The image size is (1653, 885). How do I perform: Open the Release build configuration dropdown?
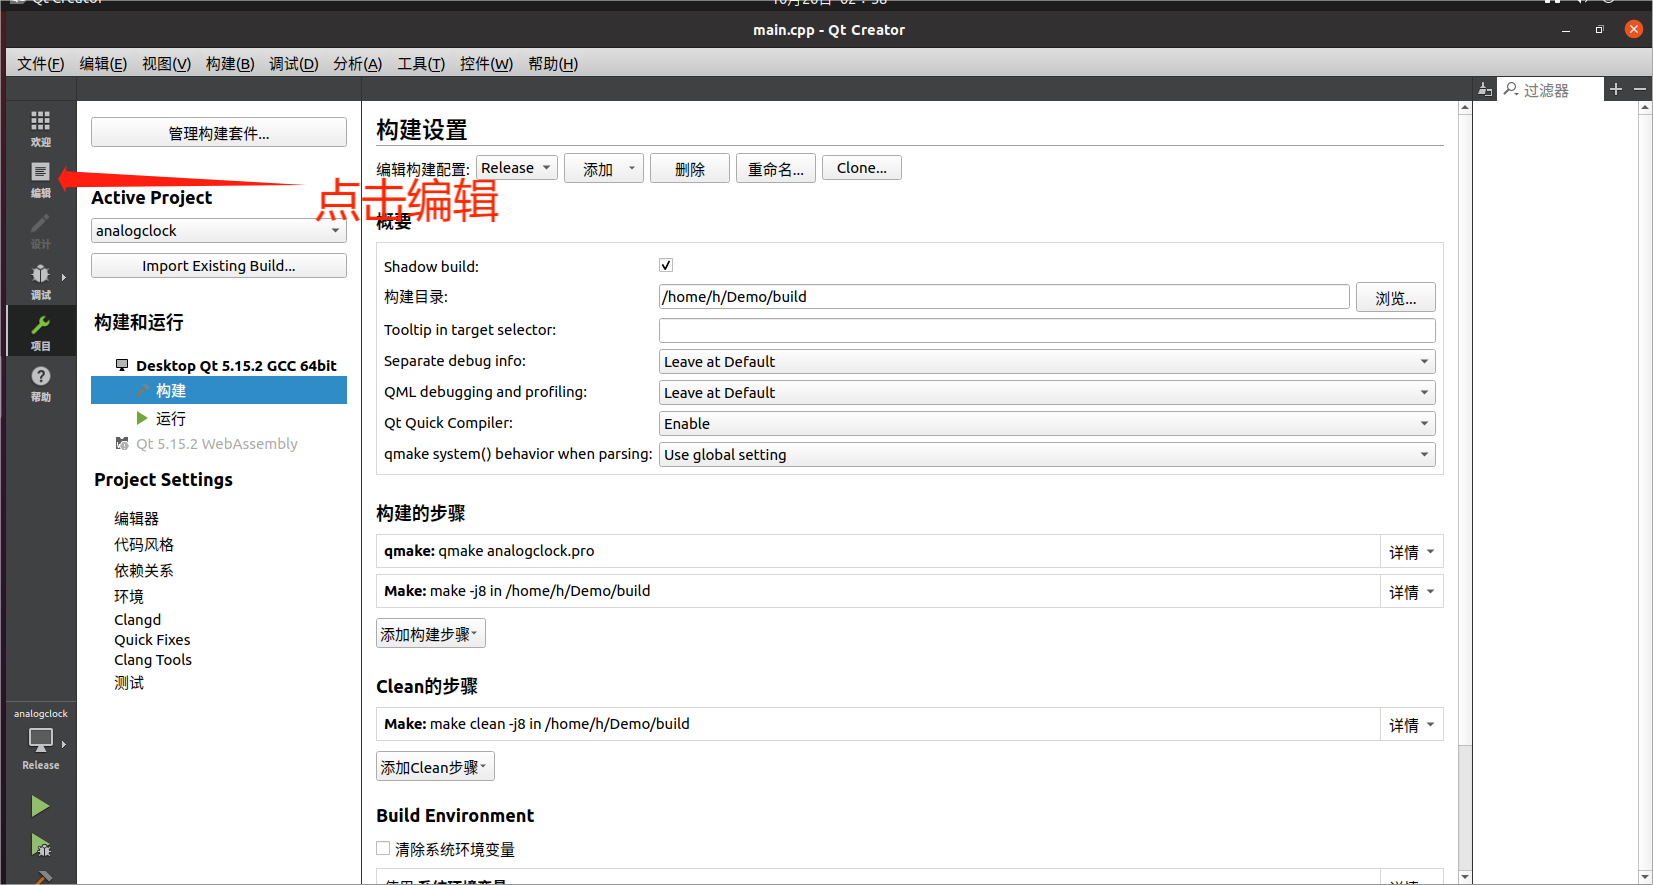[516, 168]
